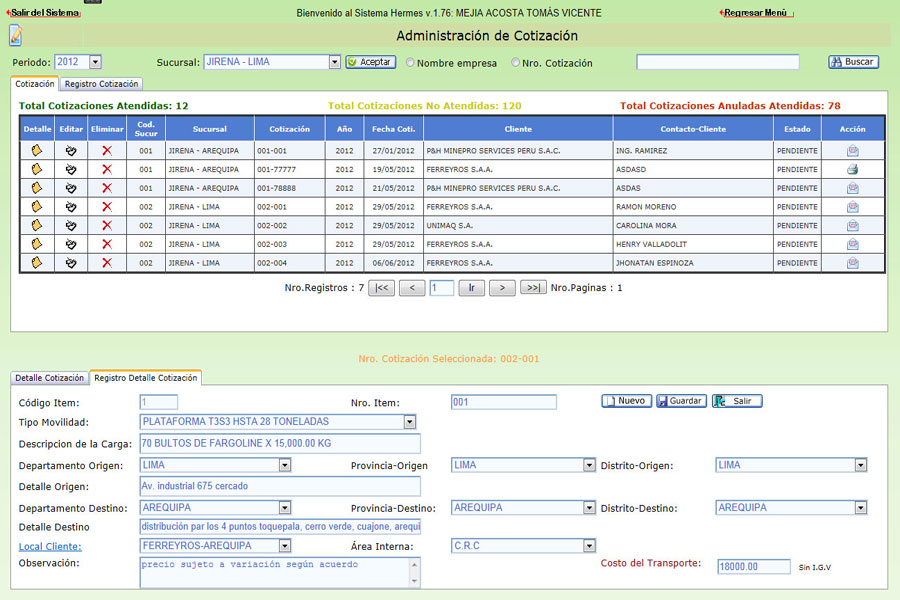Select the Nombre empresa radio button
The image size is (900, 600).
pos(410,62)
